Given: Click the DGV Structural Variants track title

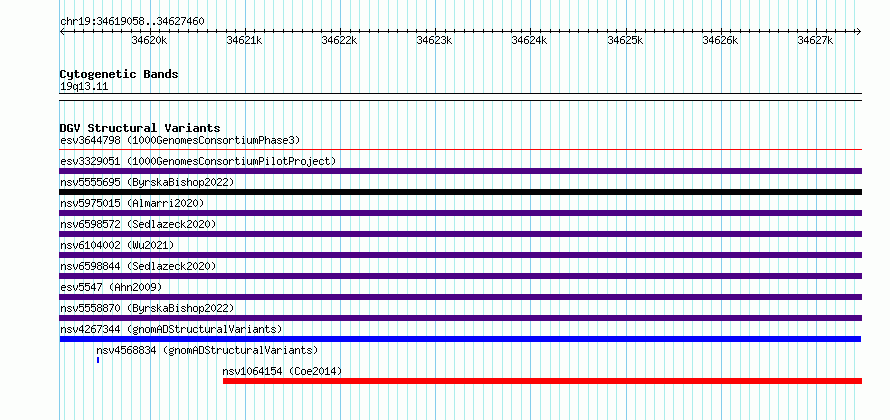Looking at the screenshot, I should [140, 128].
